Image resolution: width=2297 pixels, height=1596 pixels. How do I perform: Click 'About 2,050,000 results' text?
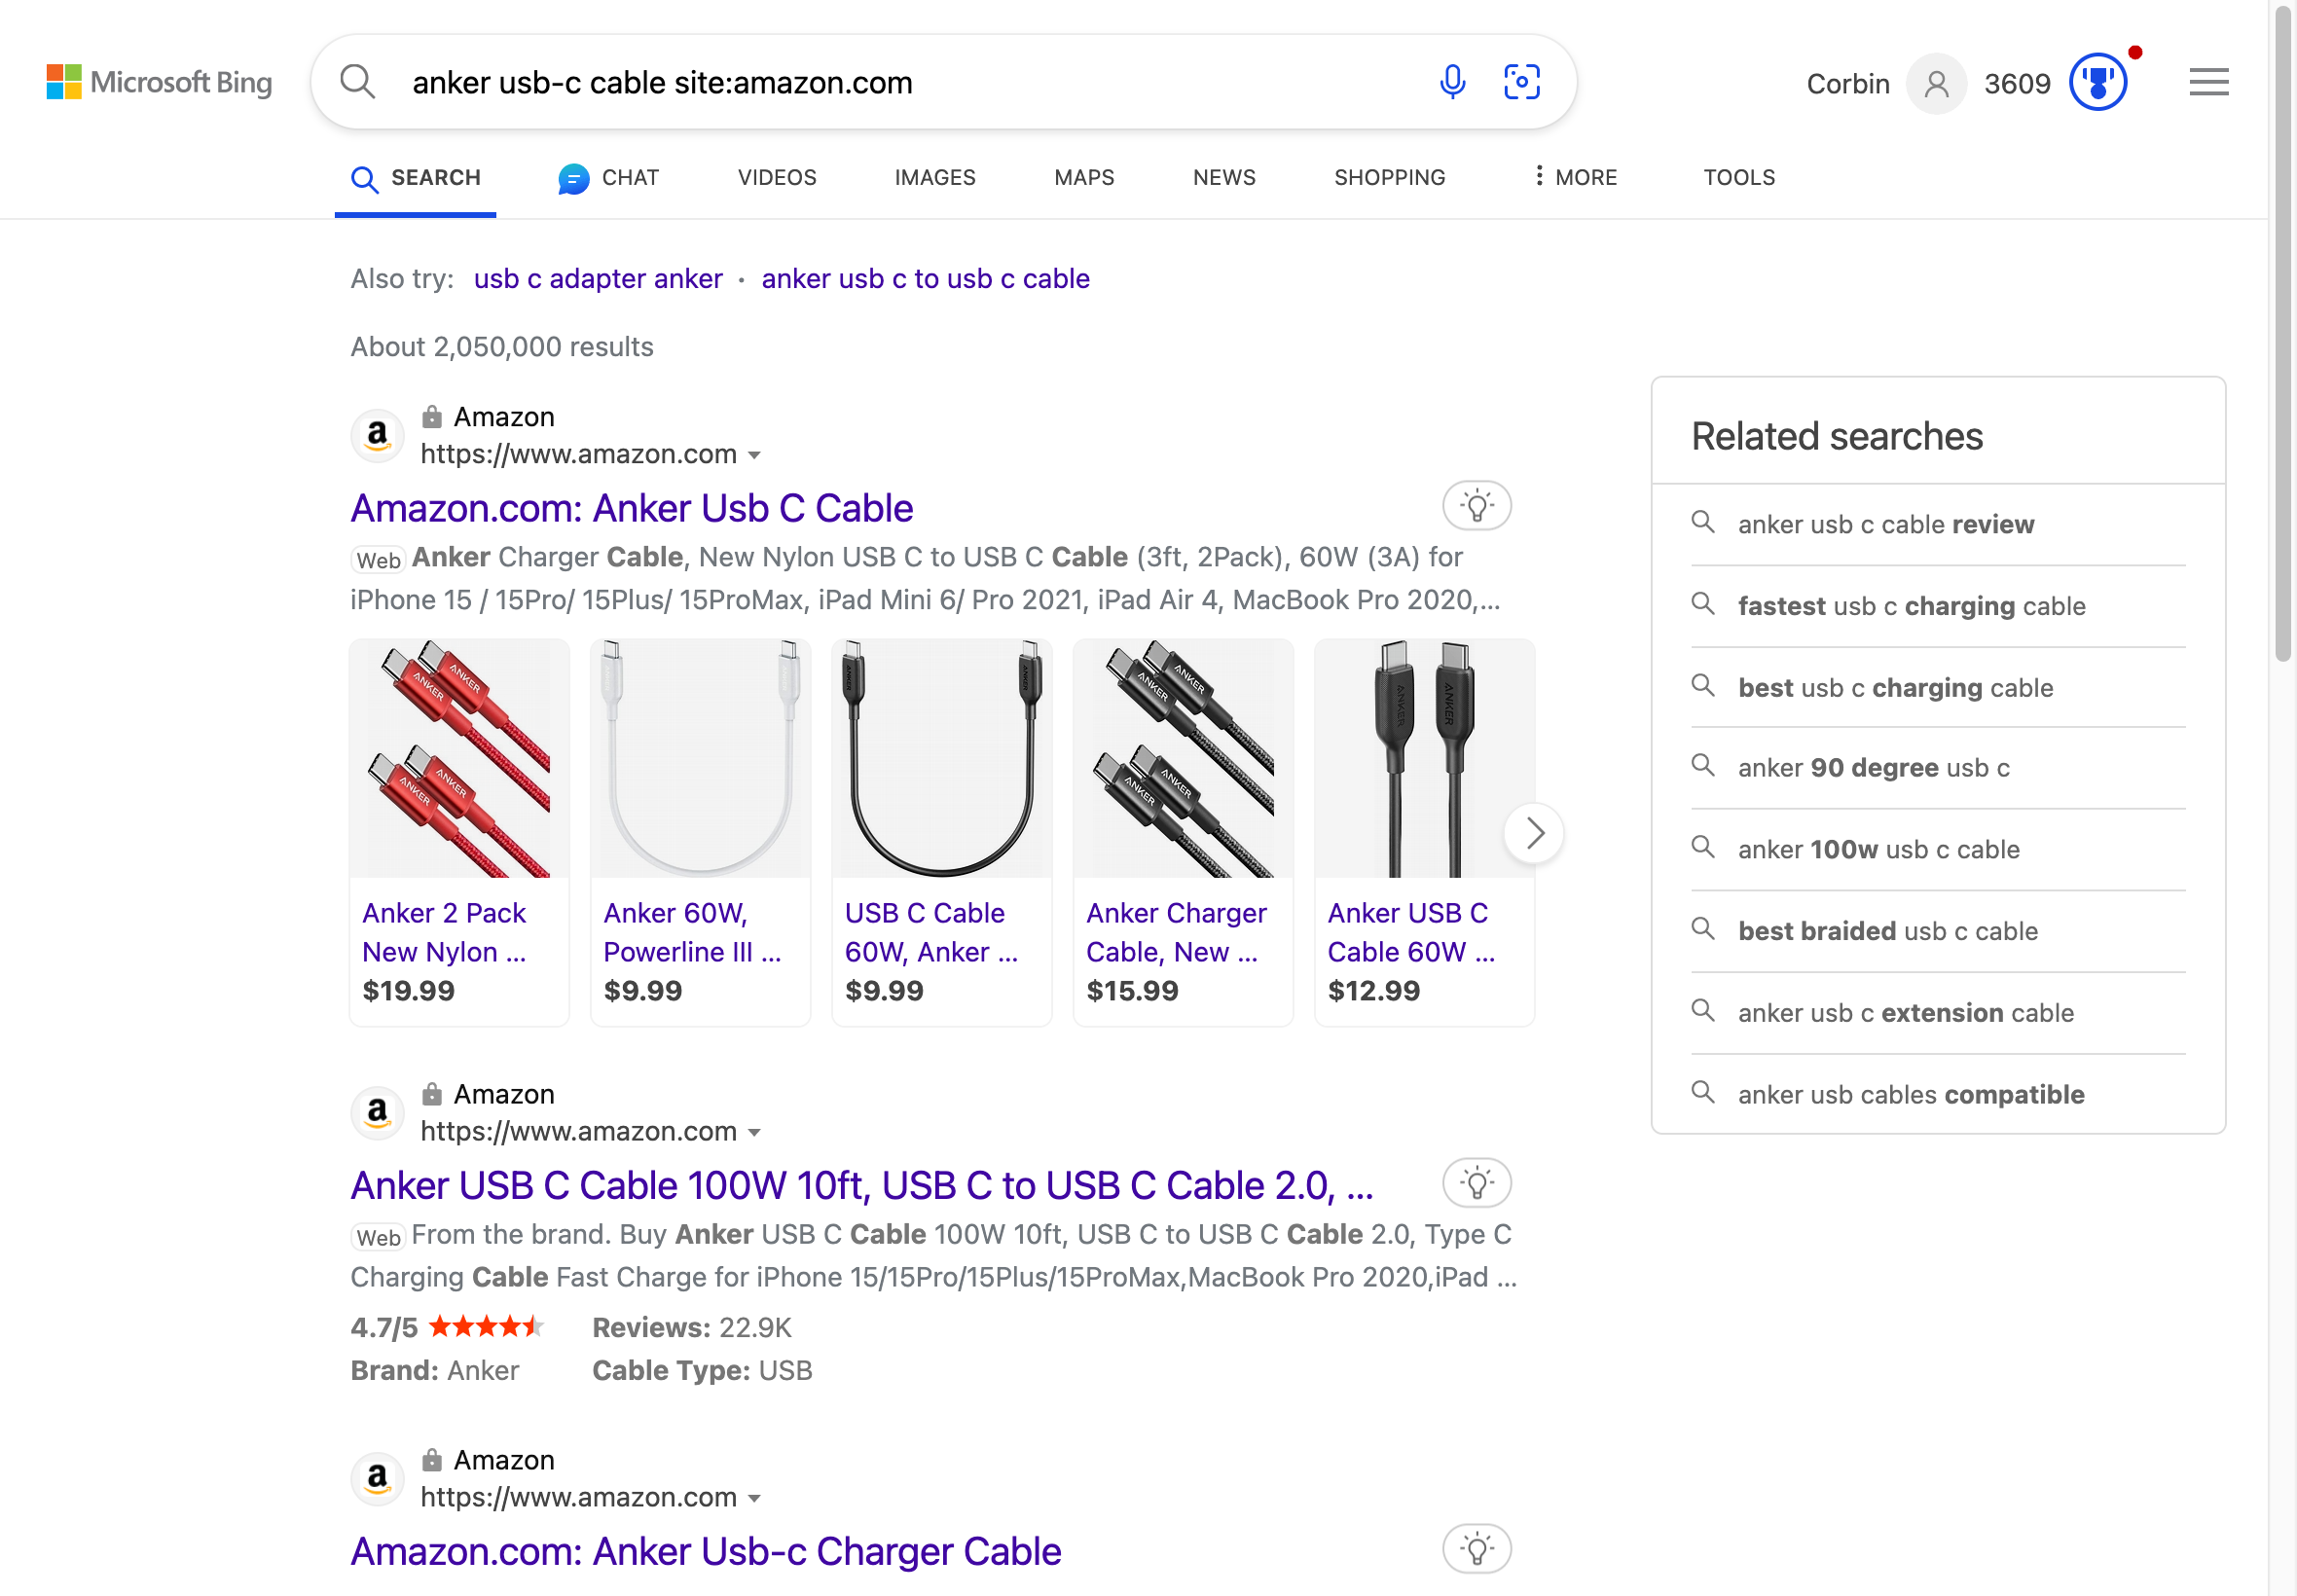coord(502,347)
